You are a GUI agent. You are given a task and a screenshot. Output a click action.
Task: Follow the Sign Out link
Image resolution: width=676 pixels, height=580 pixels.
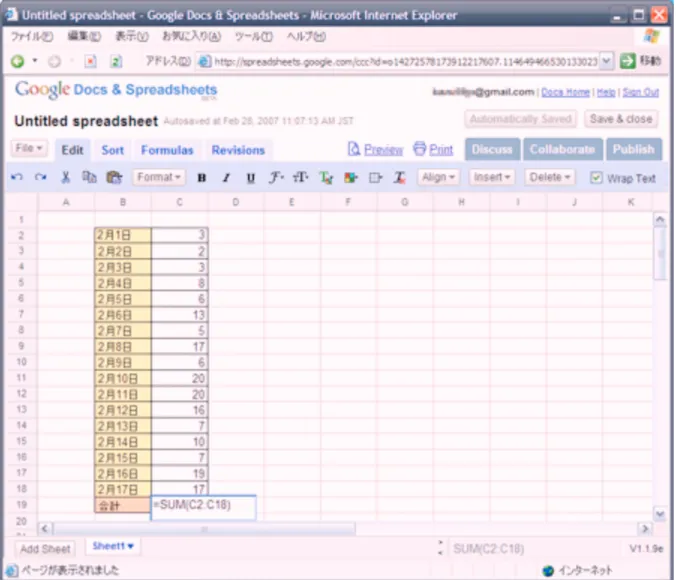[641, 92]
